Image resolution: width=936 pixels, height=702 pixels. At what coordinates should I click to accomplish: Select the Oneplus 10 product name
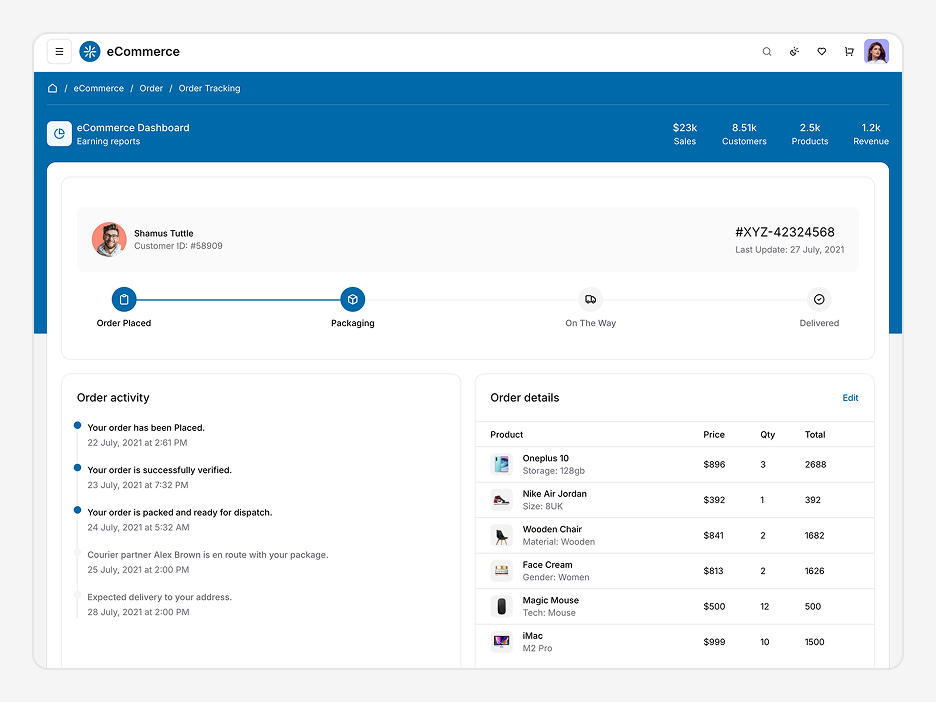(546, 458)
